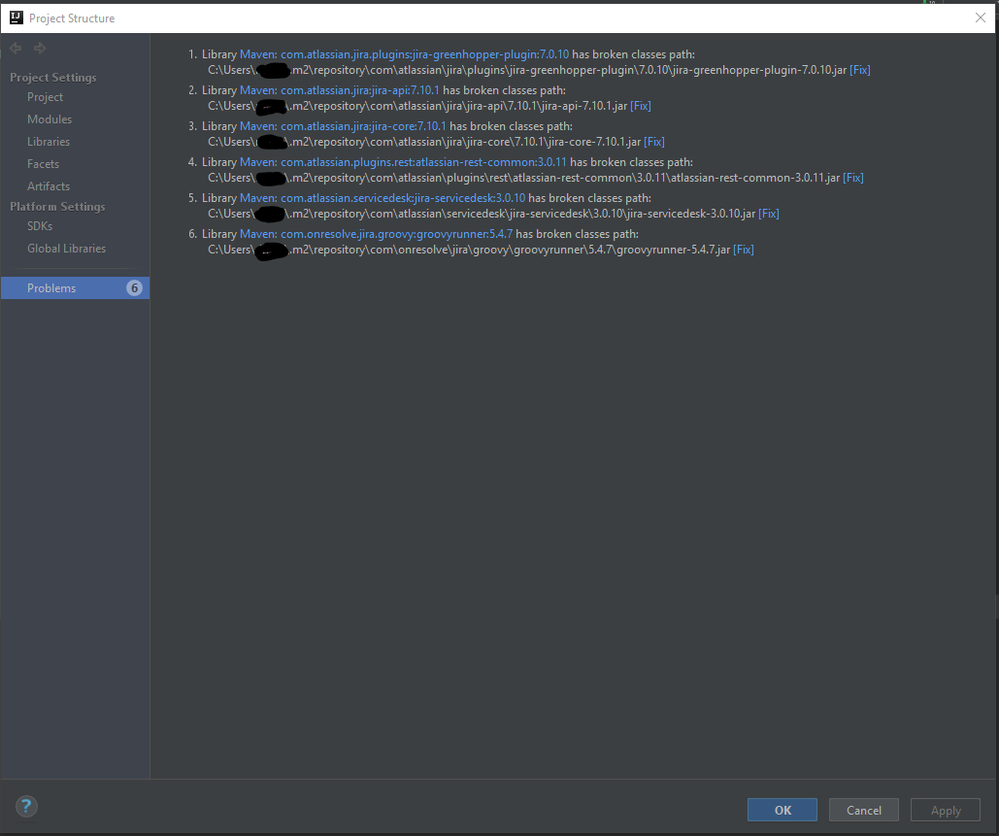999x836 pixels.
Task: Click the Project Structure window title
Action: point(72,18)
